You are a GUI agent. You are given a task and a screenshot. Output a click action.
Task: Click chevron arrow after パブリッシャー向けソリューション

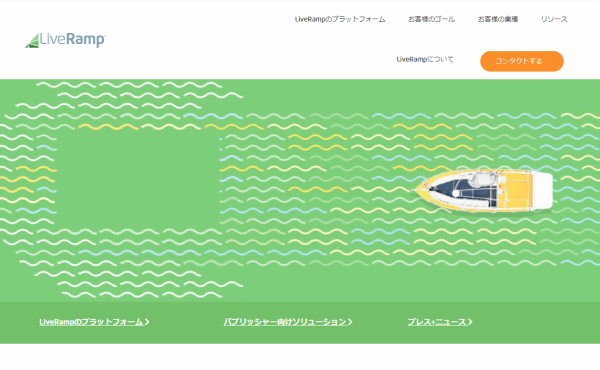pos(350,322)
